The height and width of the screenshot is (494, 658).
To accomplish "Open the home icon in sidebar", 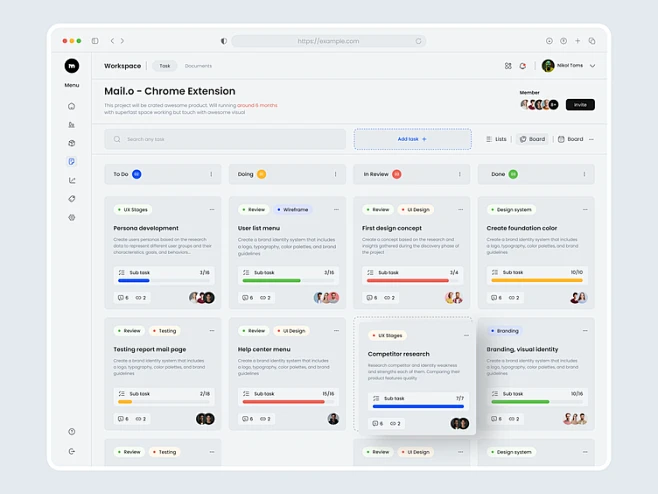I will (72, 106).
